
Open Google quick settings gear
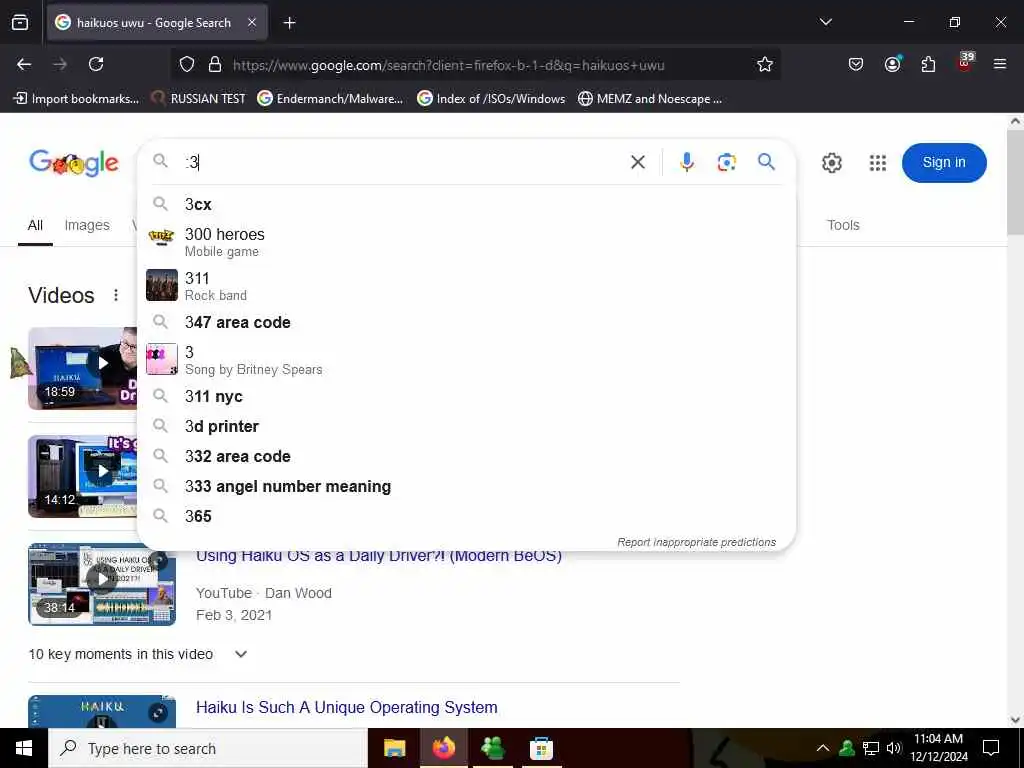(x=831, y=163)
